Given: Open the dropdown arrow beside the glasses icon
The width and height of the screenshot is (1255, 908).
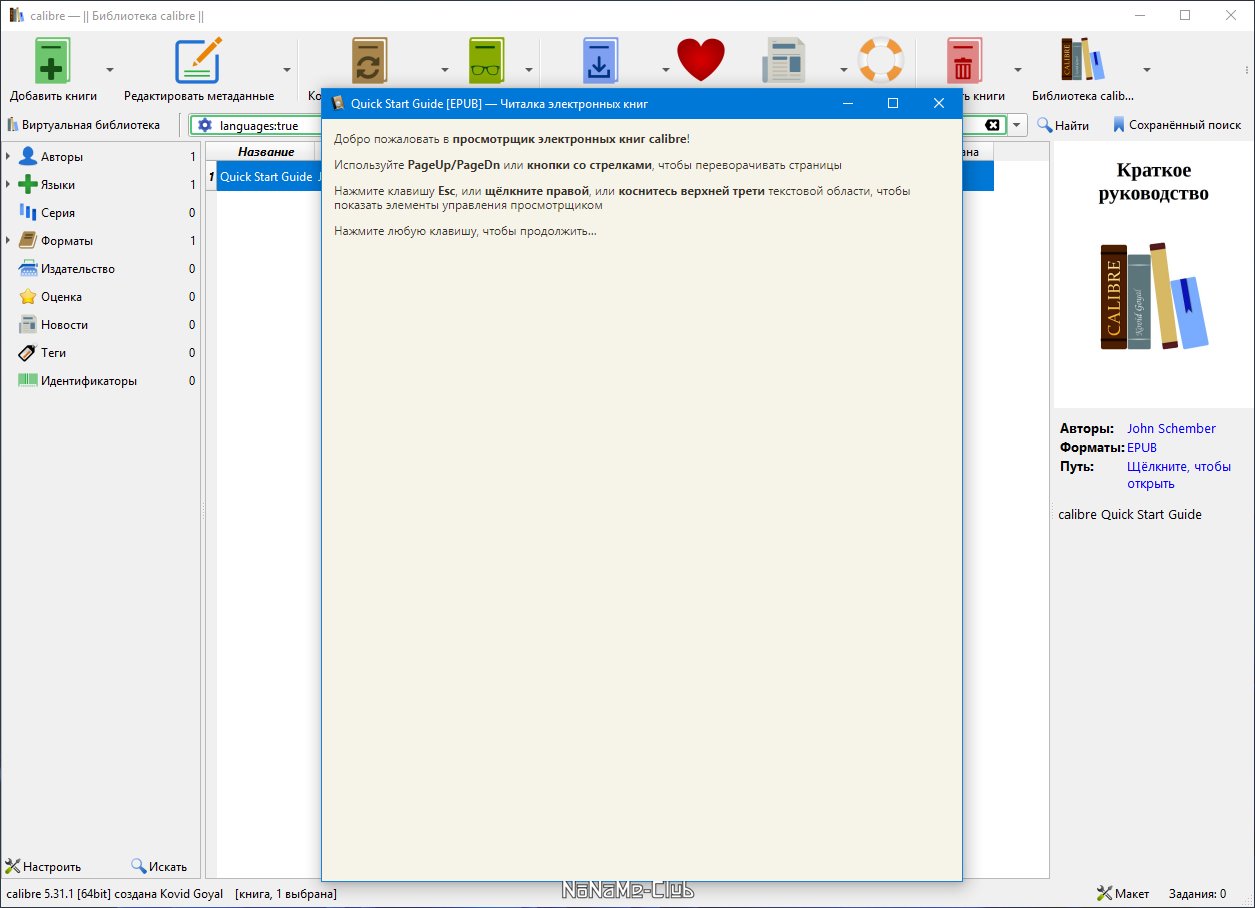Looking at the screenshot, I should pyautogui.click(x=527, y=70).
